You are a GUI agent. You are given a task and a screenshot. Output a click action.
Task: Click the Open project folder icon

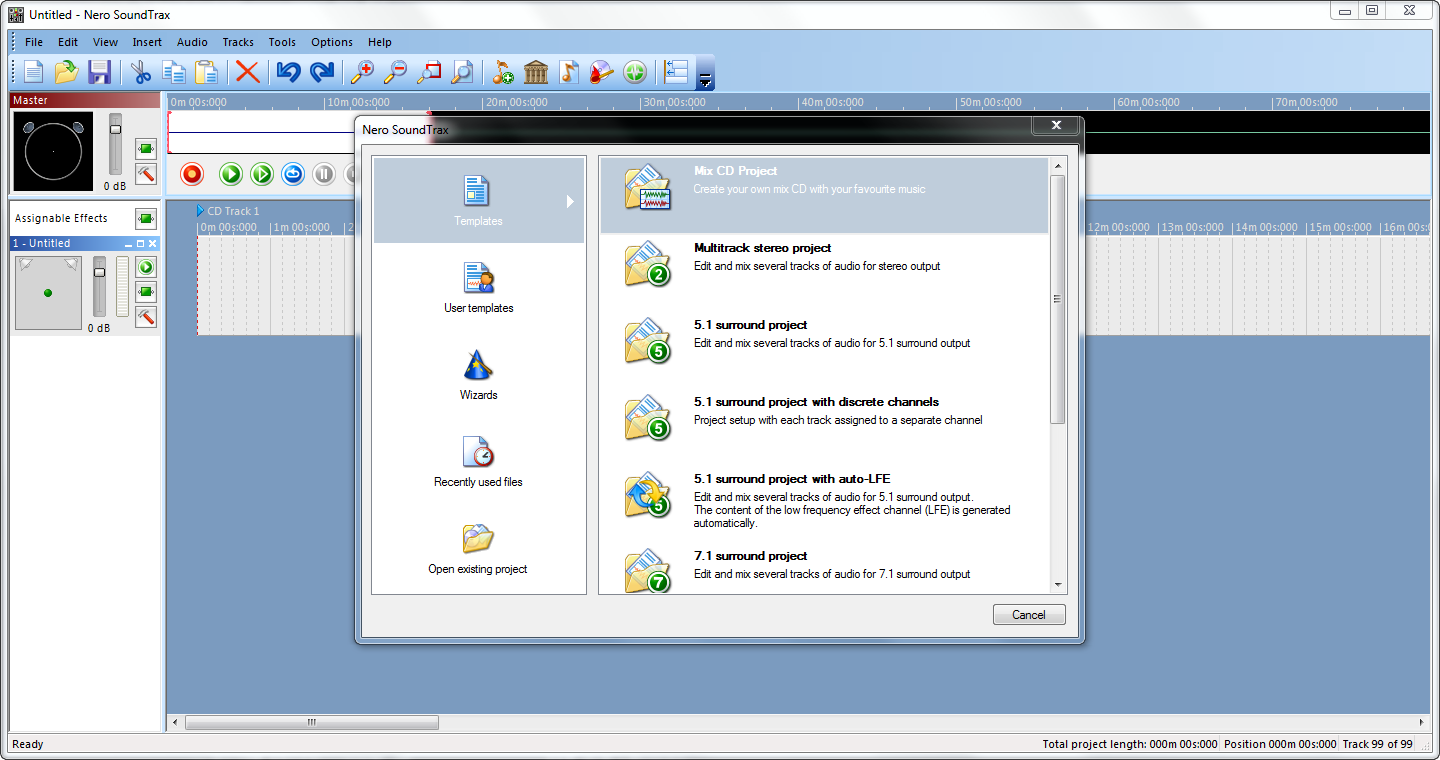66,72
